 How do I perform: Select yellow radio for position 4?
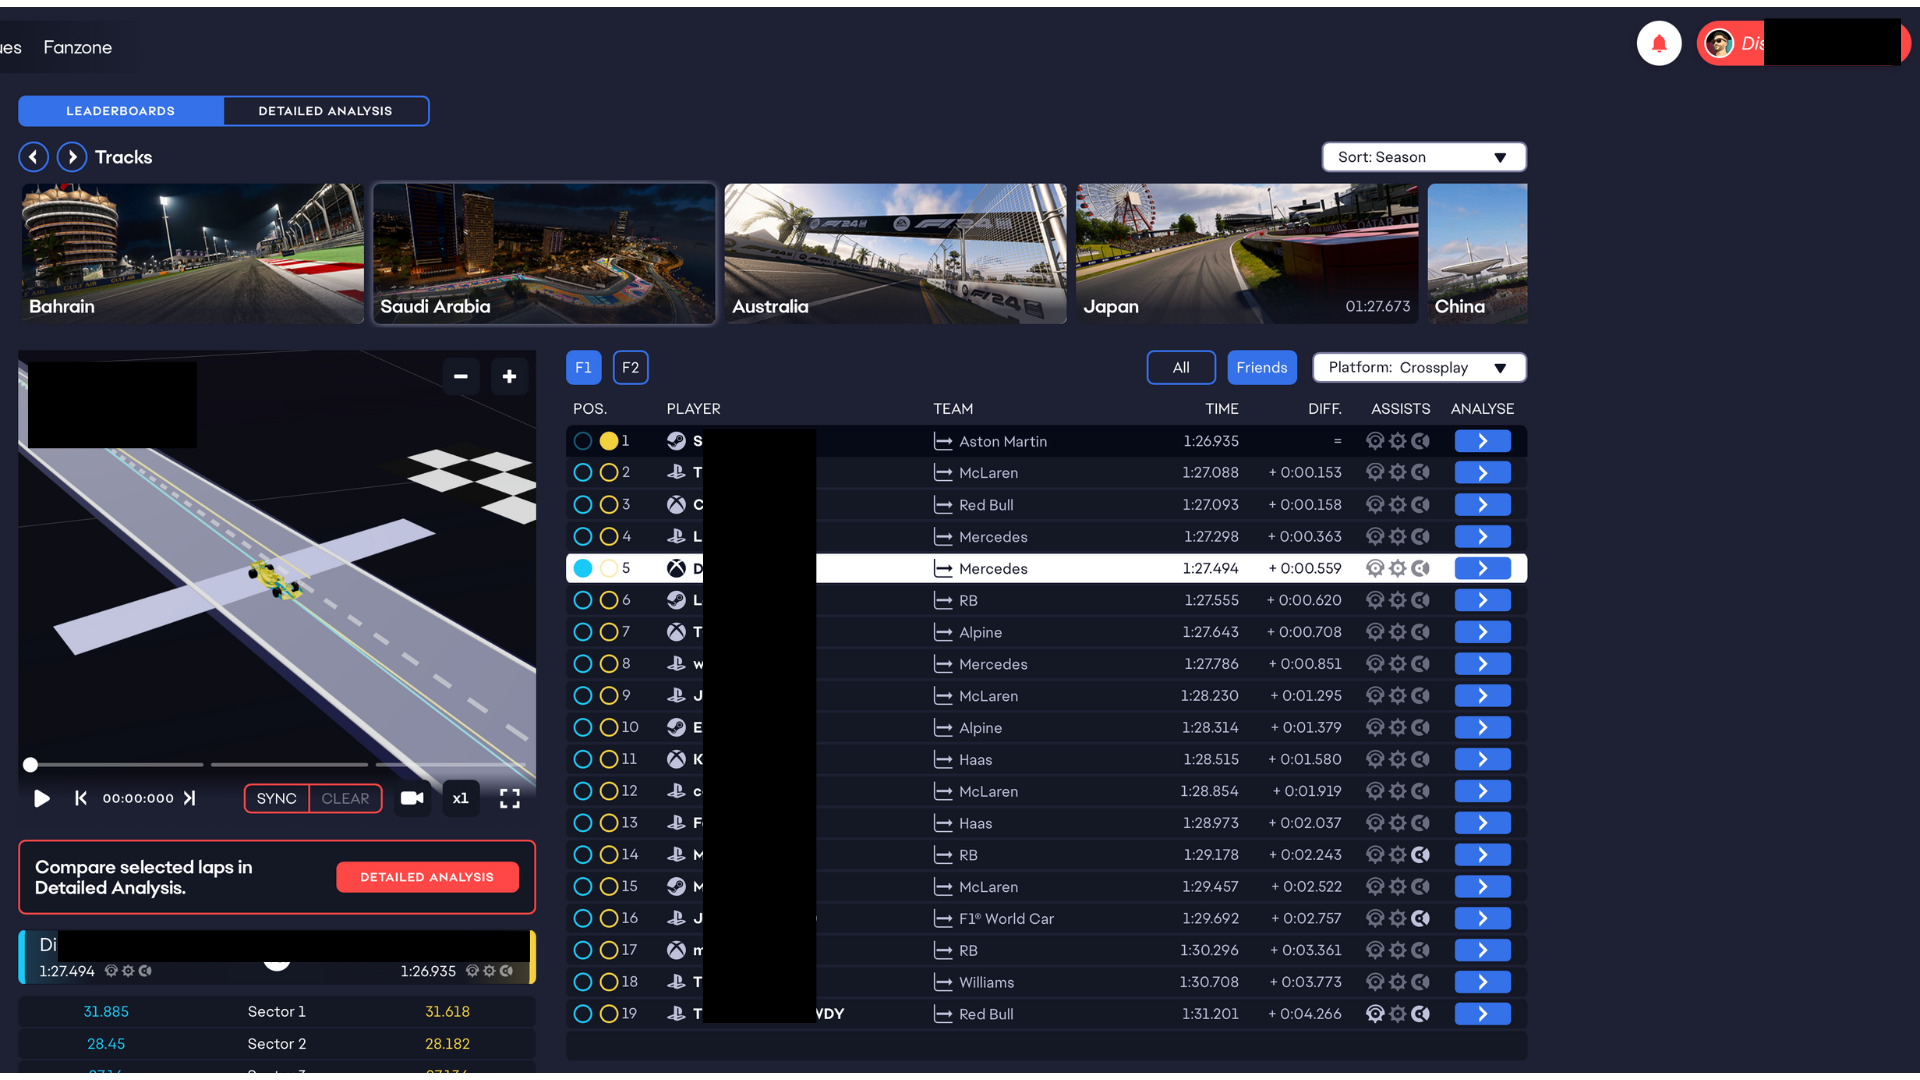[608, 537]
